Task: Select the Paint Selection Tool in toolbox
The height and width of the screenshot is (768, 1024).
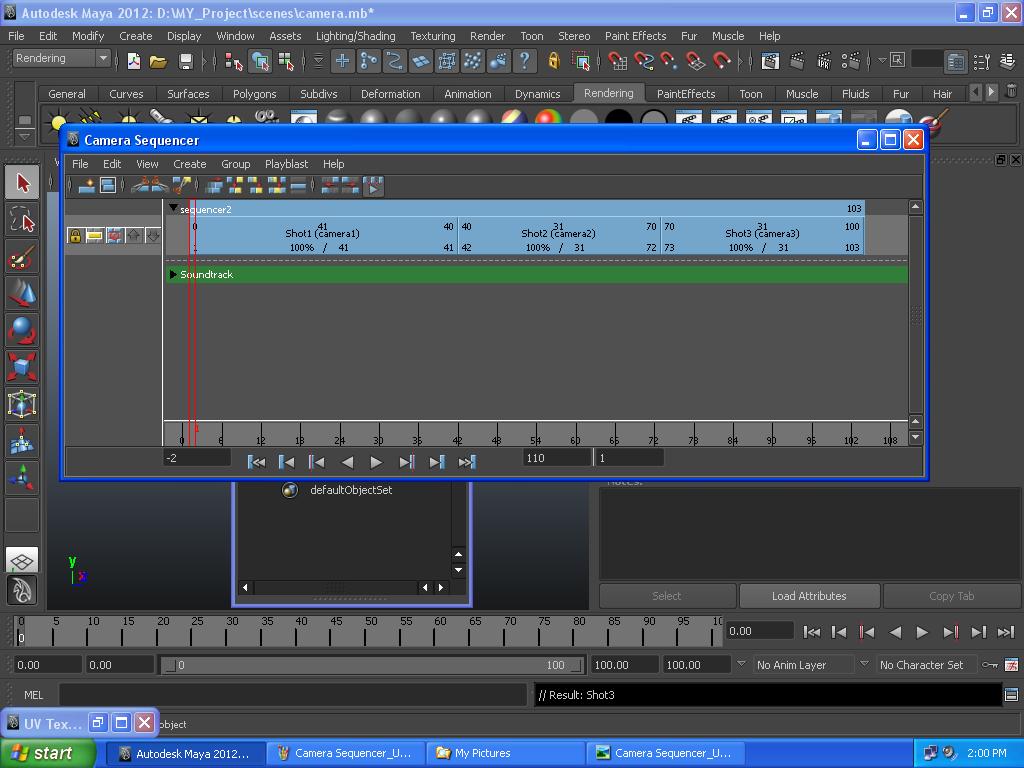Action: pos(22,257)
